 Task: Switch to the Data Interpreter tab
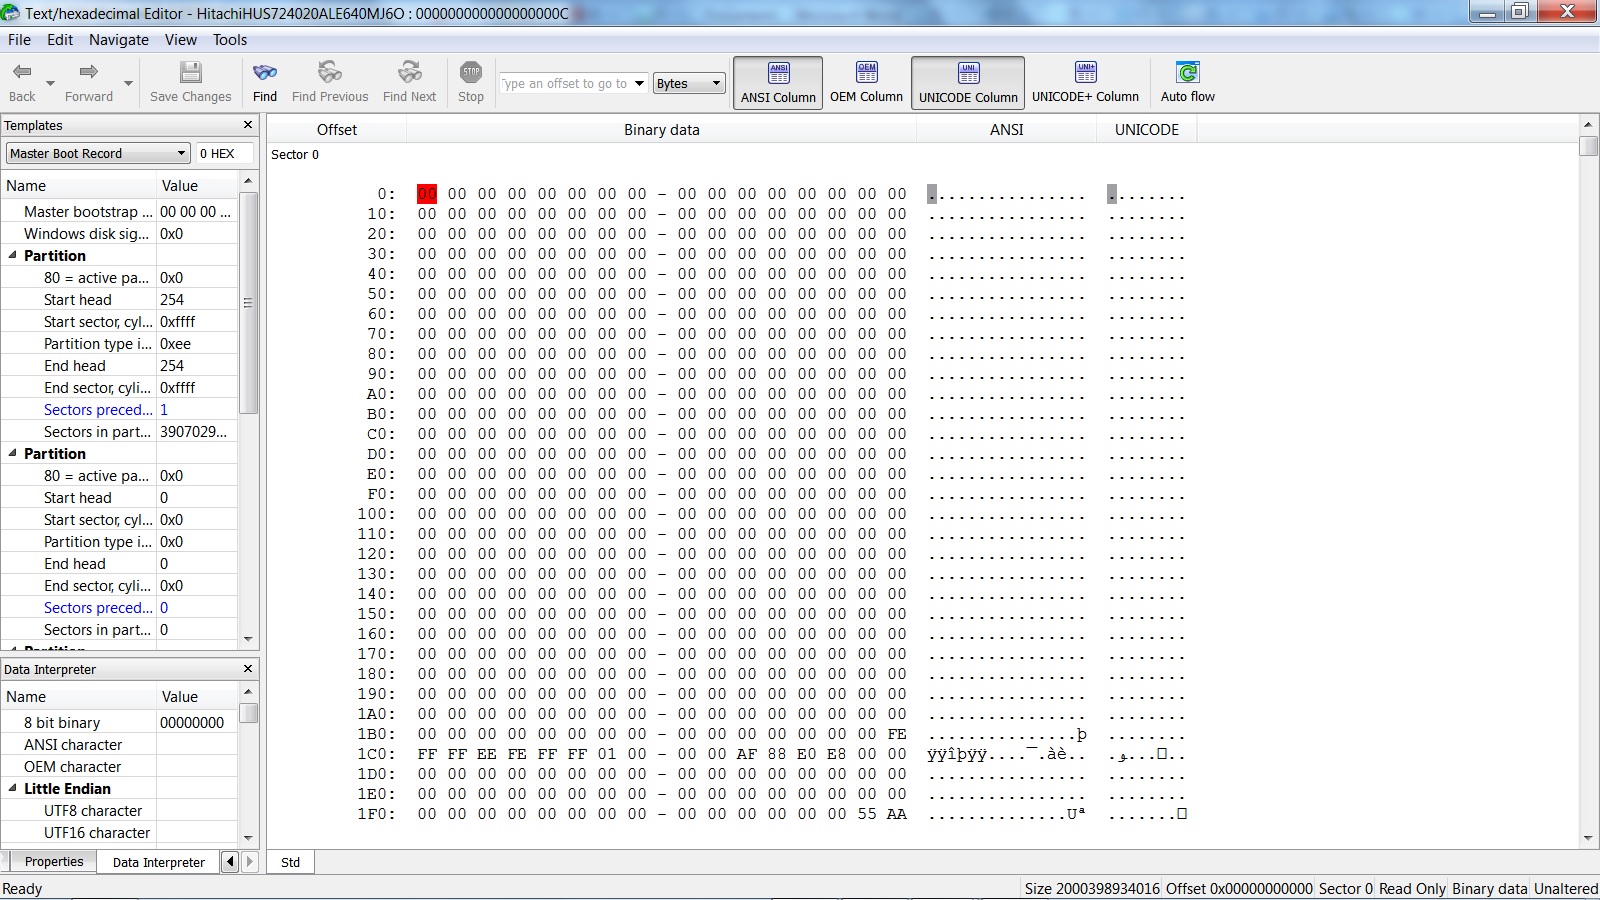point(158,862)
